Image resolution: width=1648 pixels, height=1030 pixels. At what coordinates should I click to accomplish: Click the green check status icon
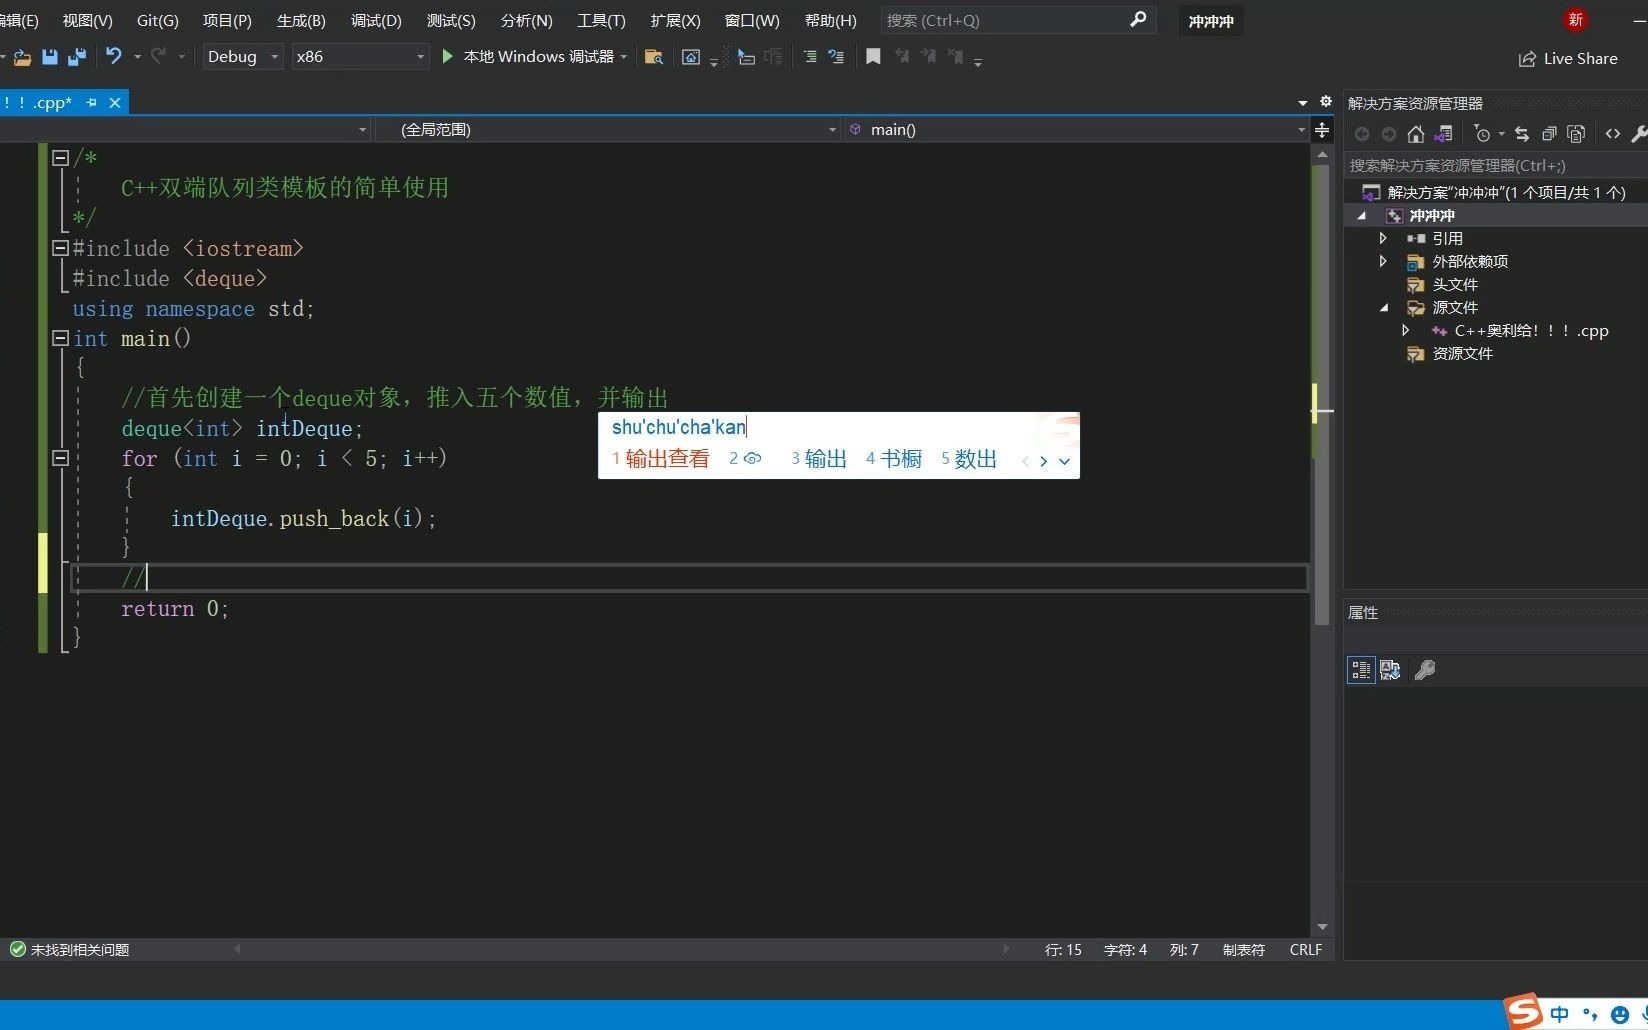tap(17, 949)
